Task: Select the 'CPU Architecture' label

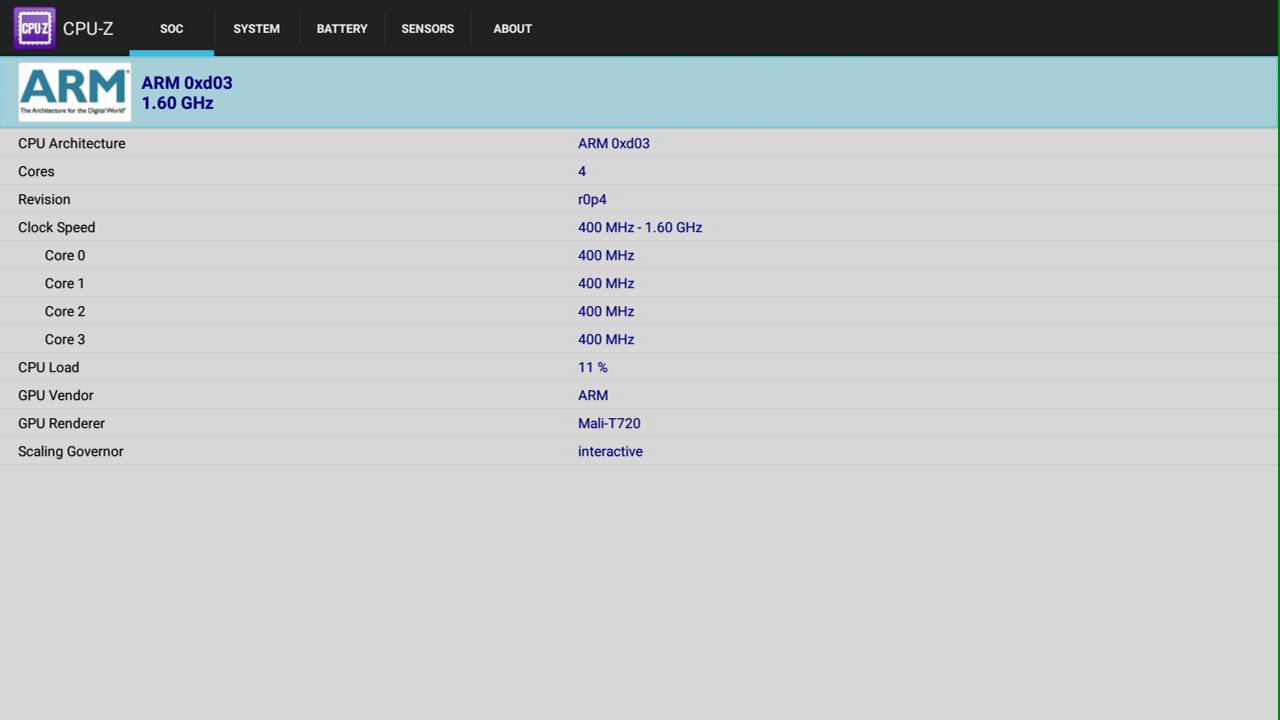Action: tap(72, 143)
